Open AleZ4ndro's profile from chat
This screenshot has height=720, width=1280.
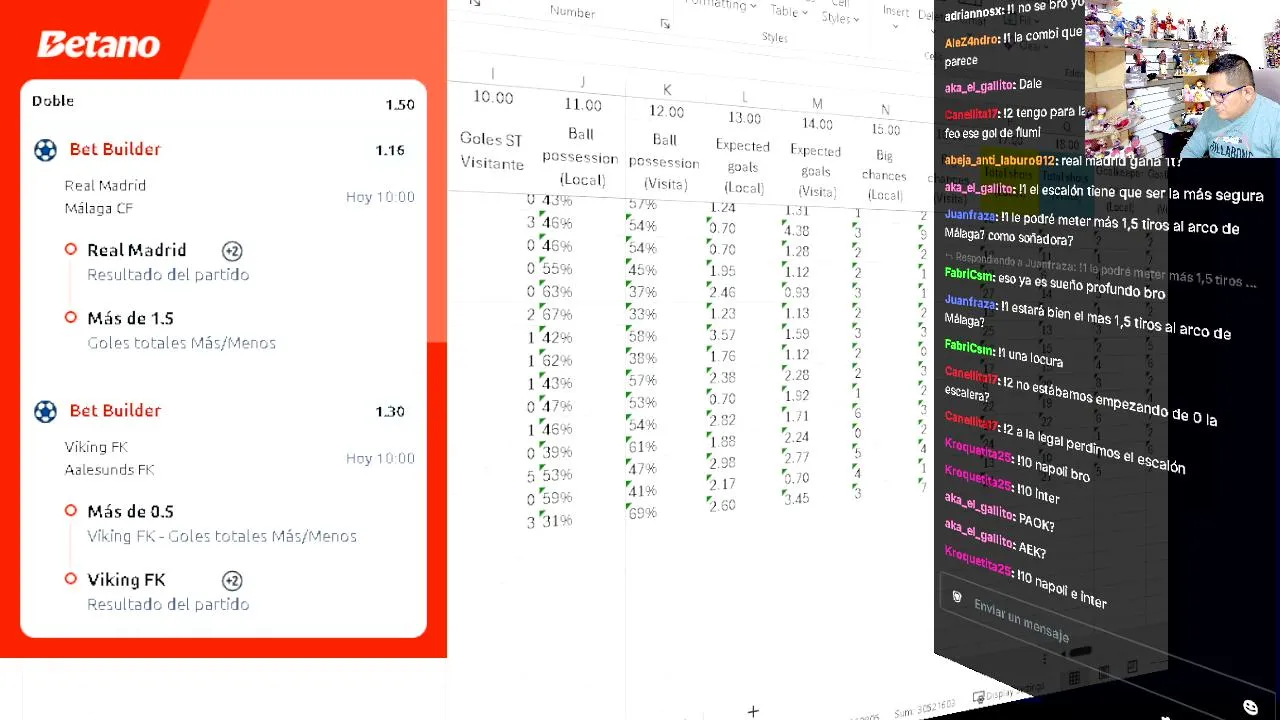click(x=971, y=41)
